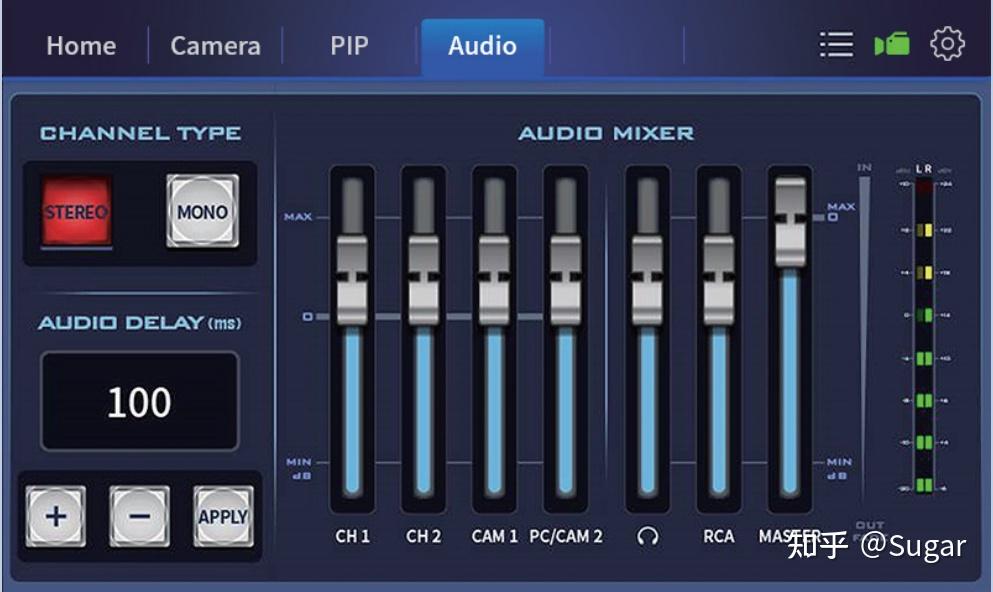Click the CH 2 fader knob

click(424, 280)
